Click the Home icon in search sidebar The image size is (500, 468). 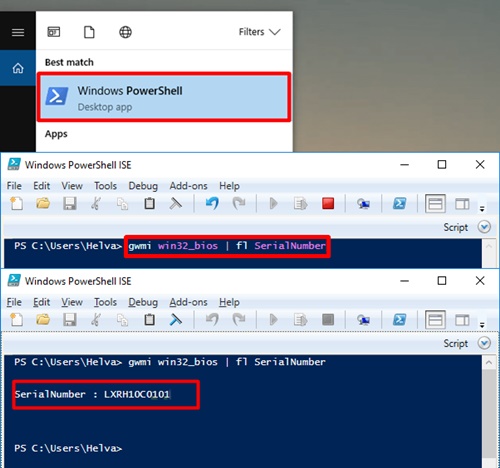(x=18, y=68)
